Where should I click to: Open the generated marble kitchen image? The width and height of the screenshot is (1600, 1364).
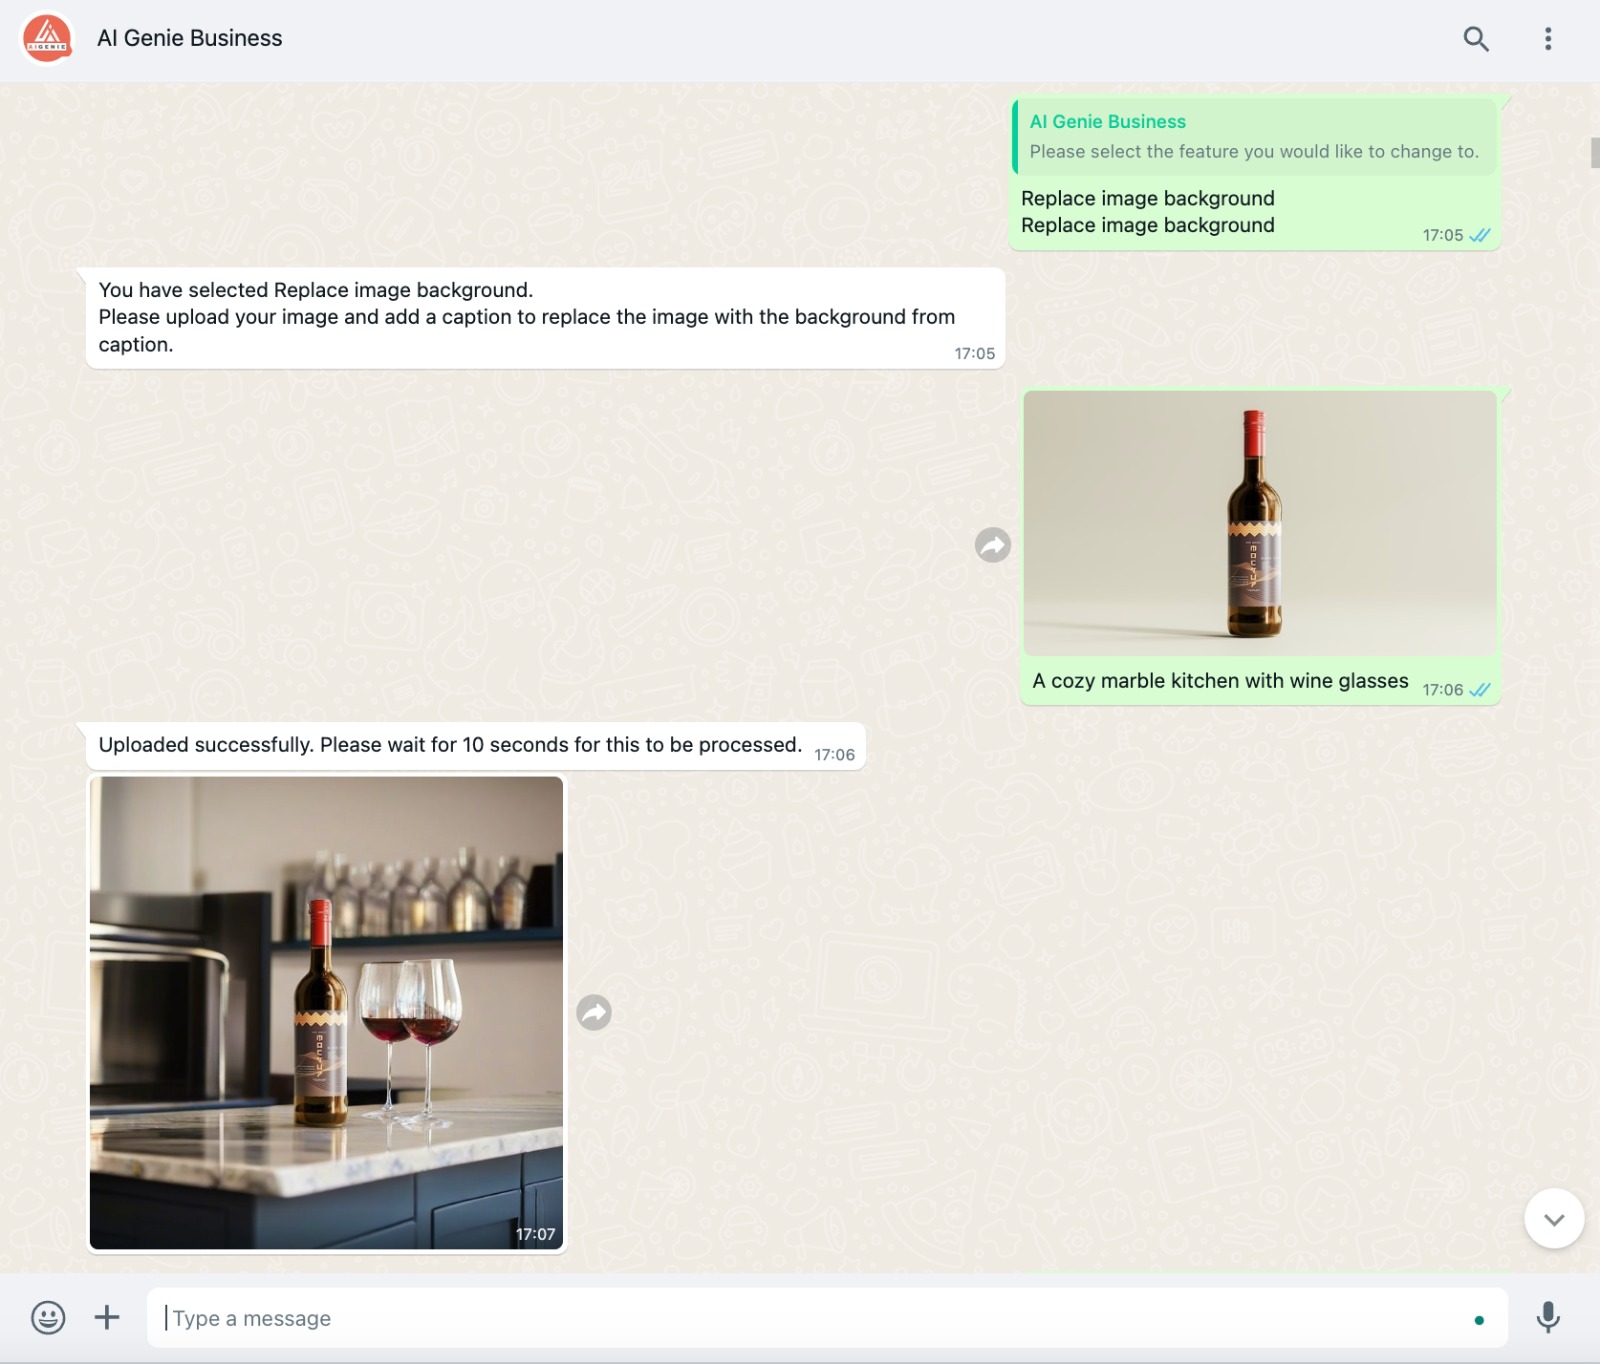coord(326,1013)
